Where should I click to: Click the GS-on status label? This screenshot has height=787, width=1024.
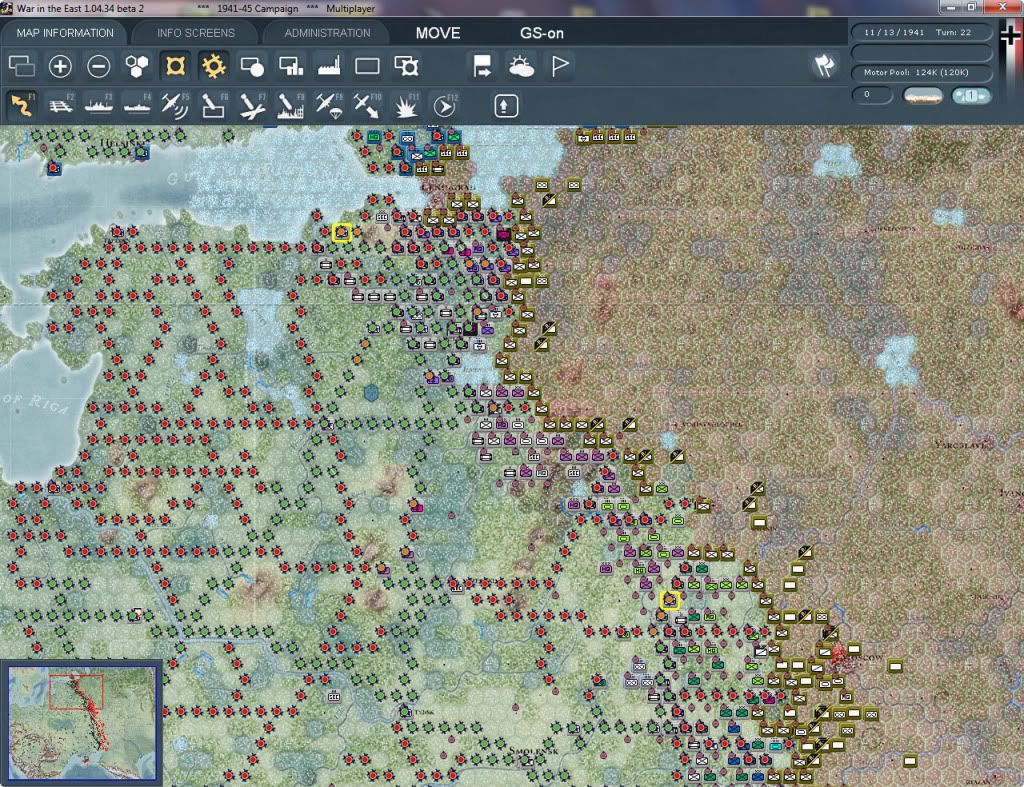tap(541, 33)
